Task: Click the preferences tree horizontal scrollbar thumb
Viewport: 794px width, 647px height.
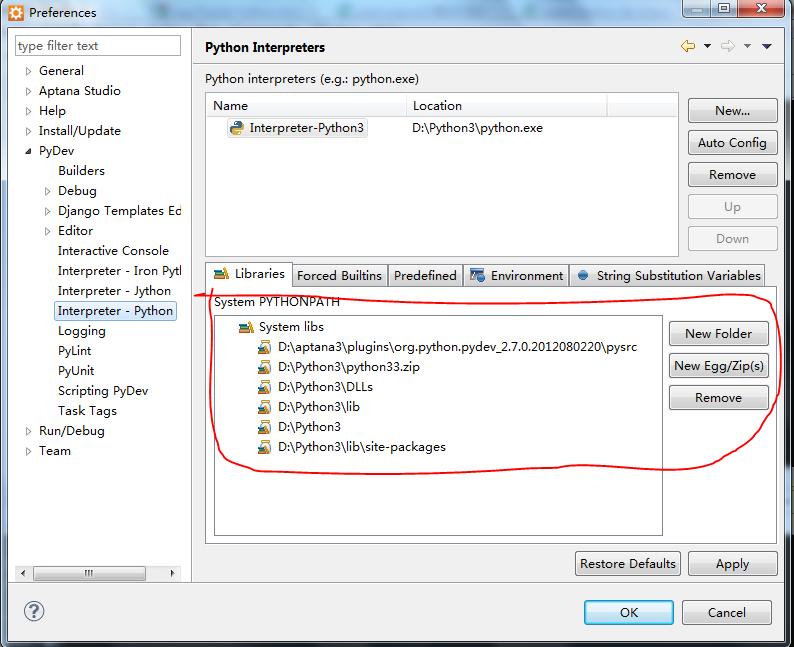Action: 89,573
